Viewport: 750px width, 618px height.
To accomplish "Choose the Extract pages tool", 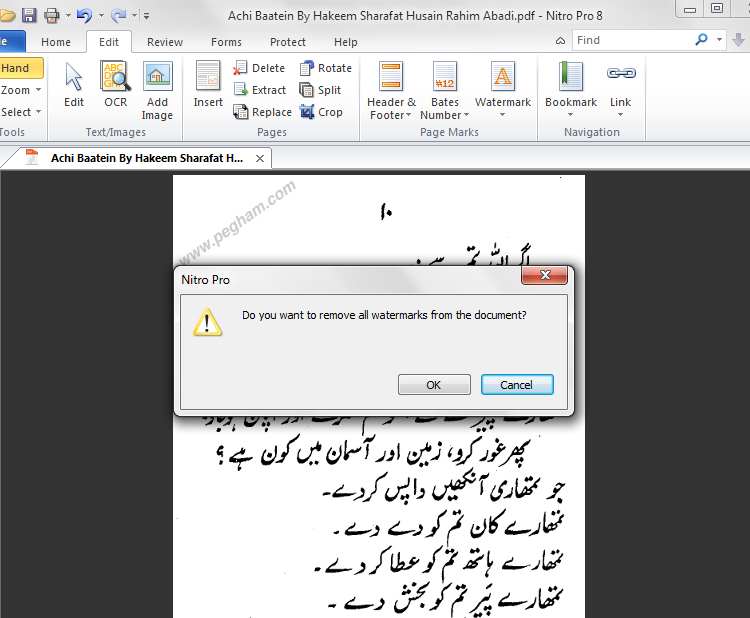I will [241, 90].
